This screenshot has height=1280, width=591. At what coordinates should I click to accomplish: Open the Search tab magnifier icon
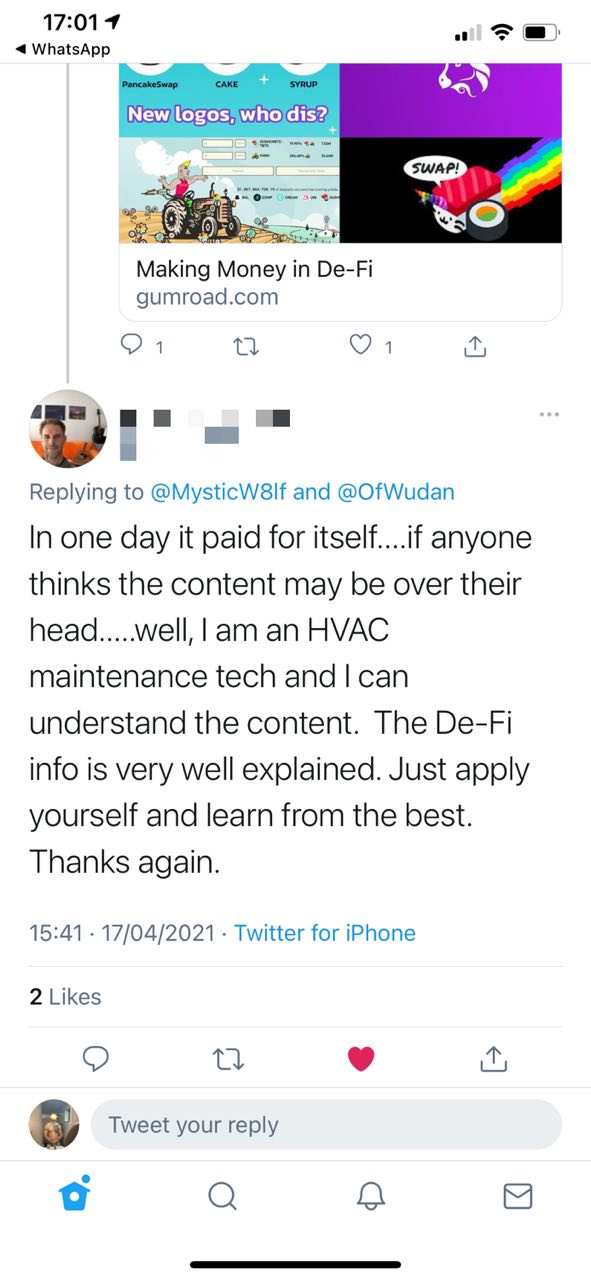coord(222,1196)
